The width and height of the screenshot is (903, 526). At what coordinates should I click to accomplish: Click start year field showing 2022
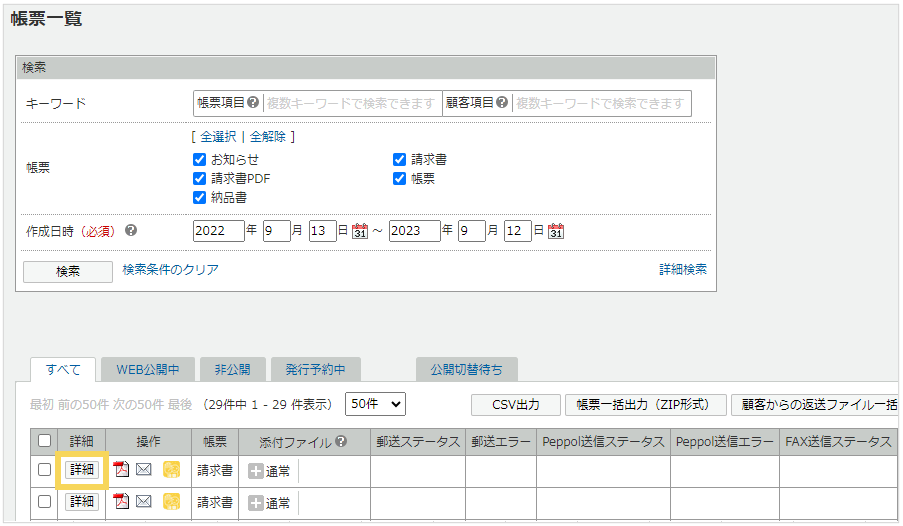click(219, 231)
